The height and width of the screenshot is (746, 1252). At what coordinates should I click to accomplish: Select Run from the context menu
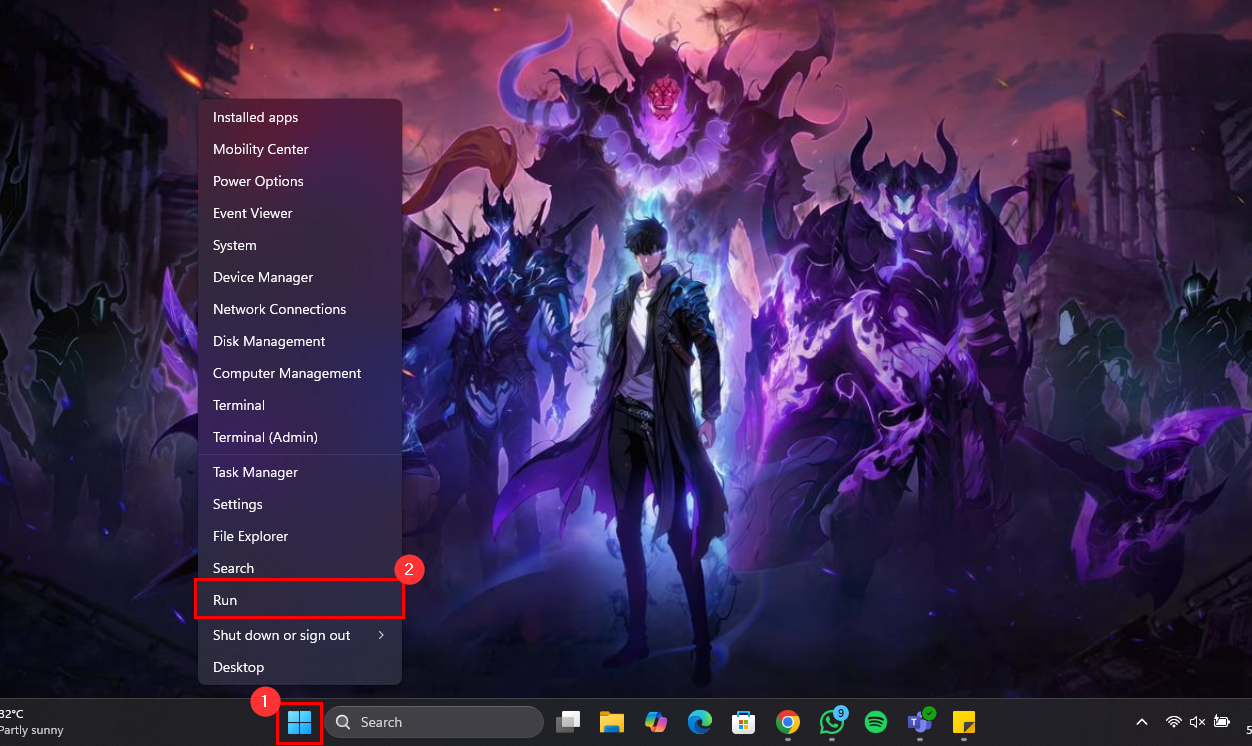click(x=299, y=600)
